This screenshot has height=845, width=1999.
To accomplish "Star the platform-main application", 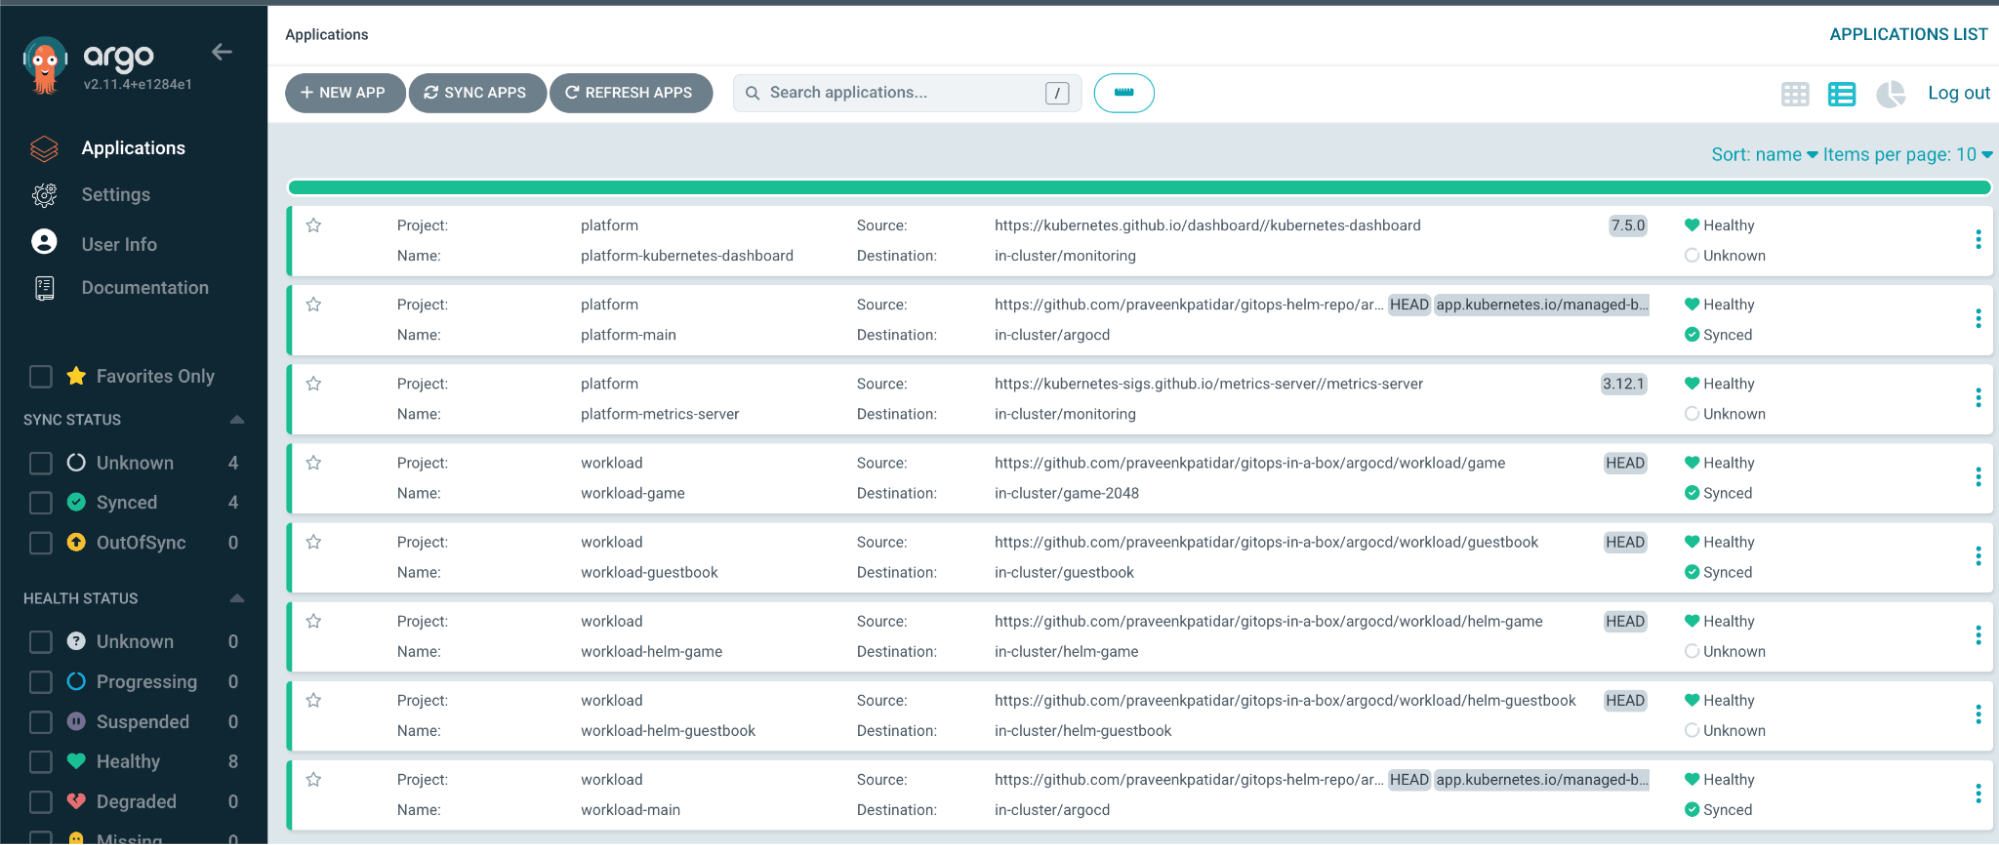I will click(314, 304).
